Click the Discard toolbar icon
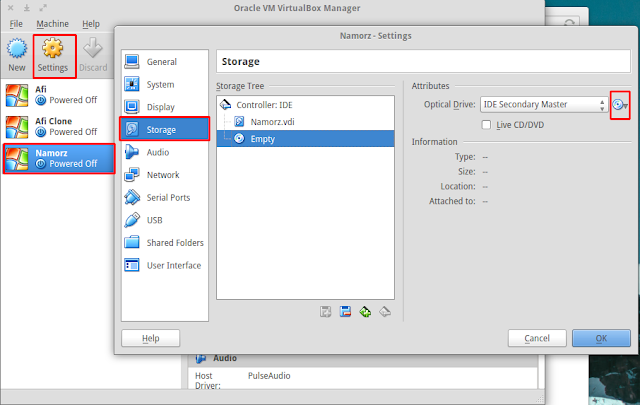Viewport: 640px width, 405px height. (93, 49)
